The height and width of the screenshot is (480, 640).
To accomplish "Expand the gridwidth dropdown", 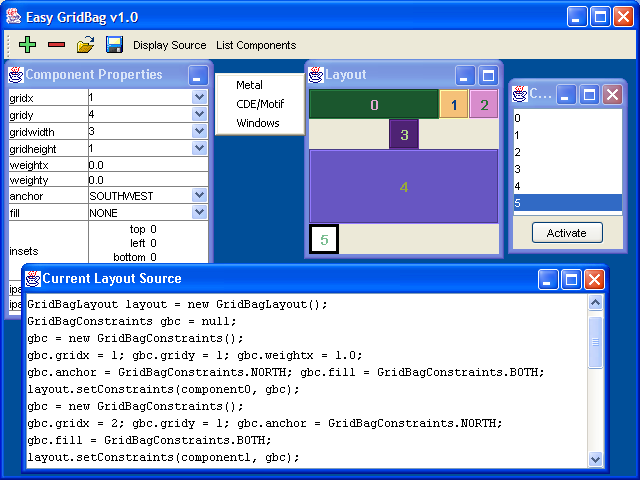I will click(x=199, y=131).
